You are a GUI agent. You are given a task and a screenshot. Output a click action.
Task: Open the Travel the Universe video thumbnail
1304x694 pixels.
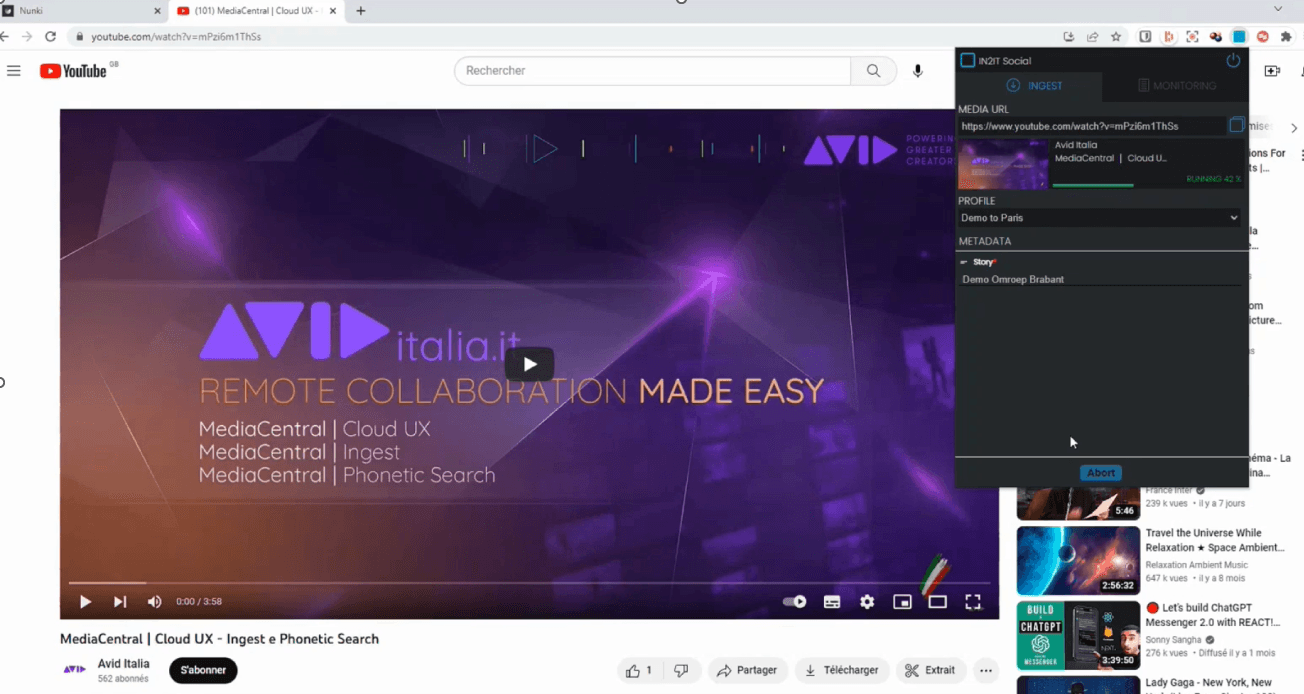[1077, 560]
